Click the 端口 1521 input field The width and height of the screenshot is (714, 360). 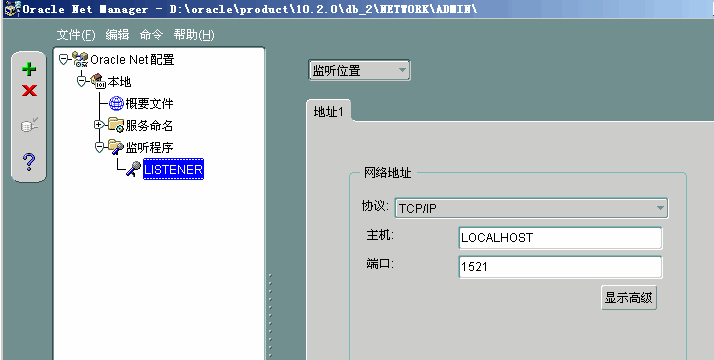coord(560,267)
